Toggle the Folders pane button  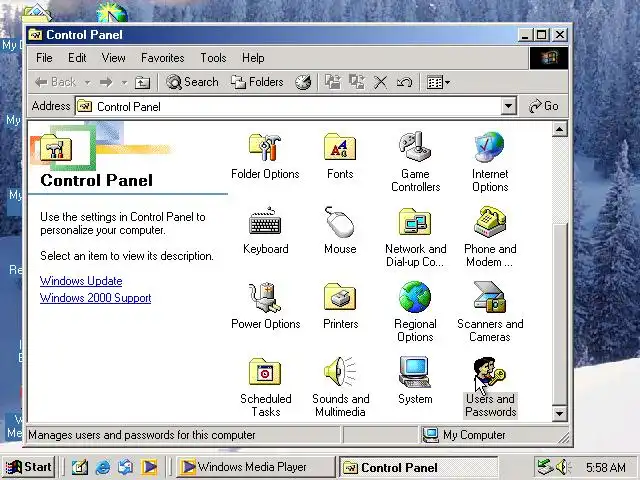(257, 82)
